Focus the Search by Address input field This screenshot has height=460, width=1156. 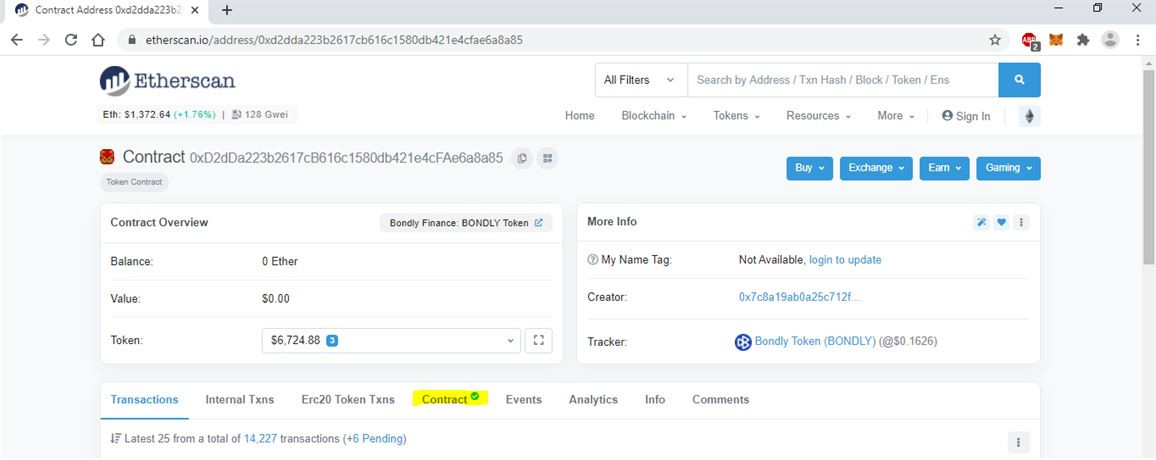843,80
